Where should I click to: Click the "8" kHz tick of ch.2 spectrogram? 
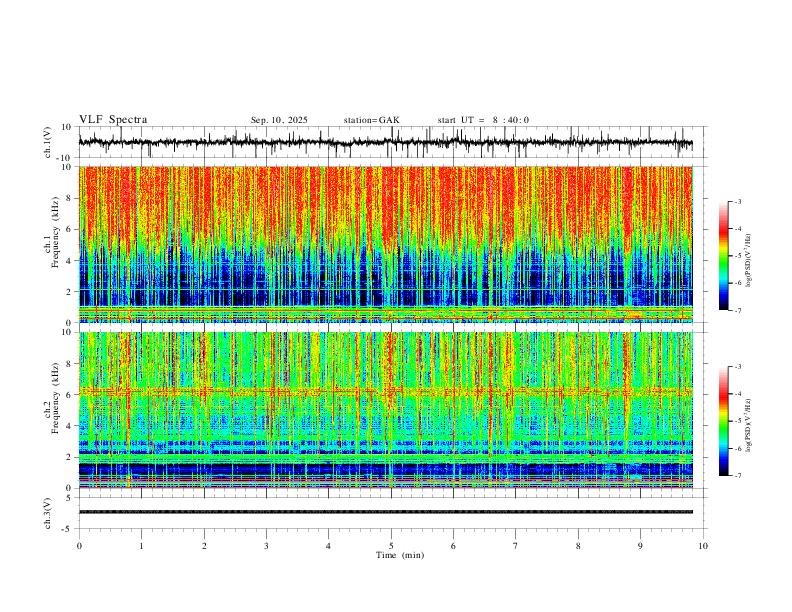tap(69, 363)
